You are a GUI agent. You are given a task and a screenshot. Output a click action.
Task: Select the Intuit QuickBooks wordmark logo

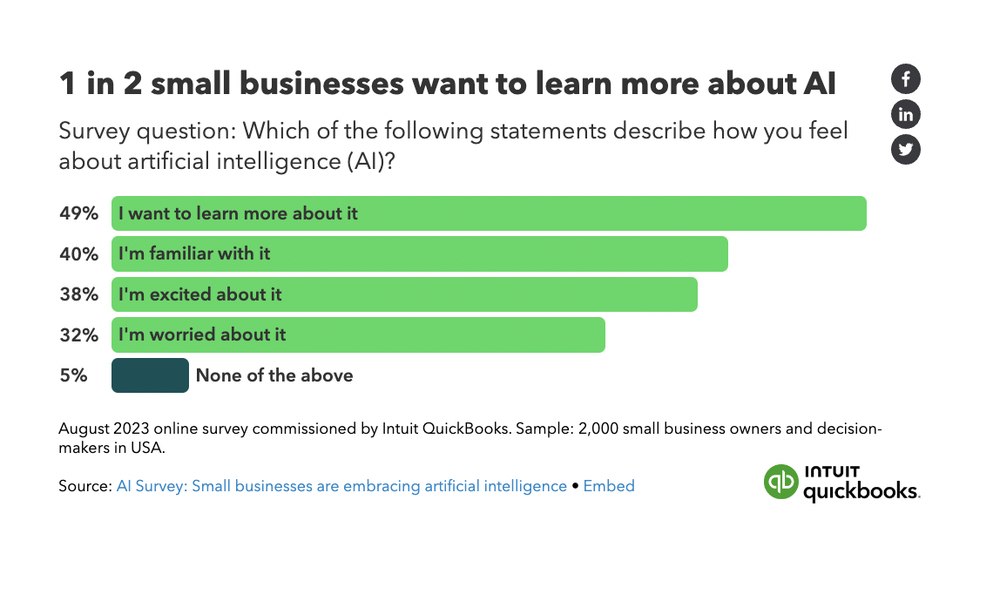coord(862,483)
